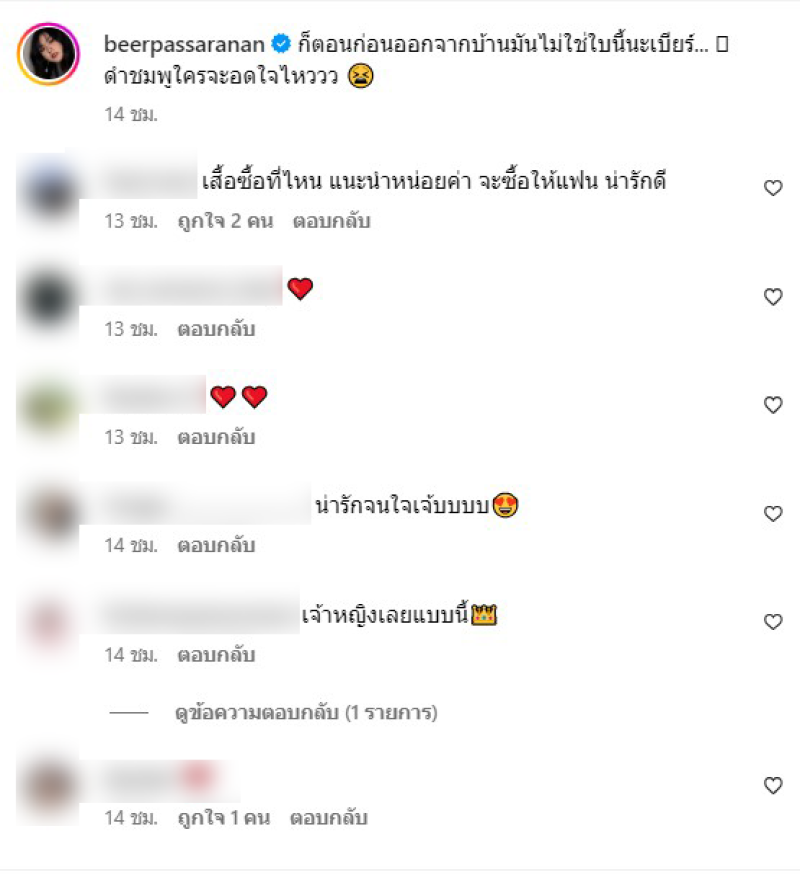800x875 pixels.
Task: Like the single red heart comment
Action: tap(773, 296)
